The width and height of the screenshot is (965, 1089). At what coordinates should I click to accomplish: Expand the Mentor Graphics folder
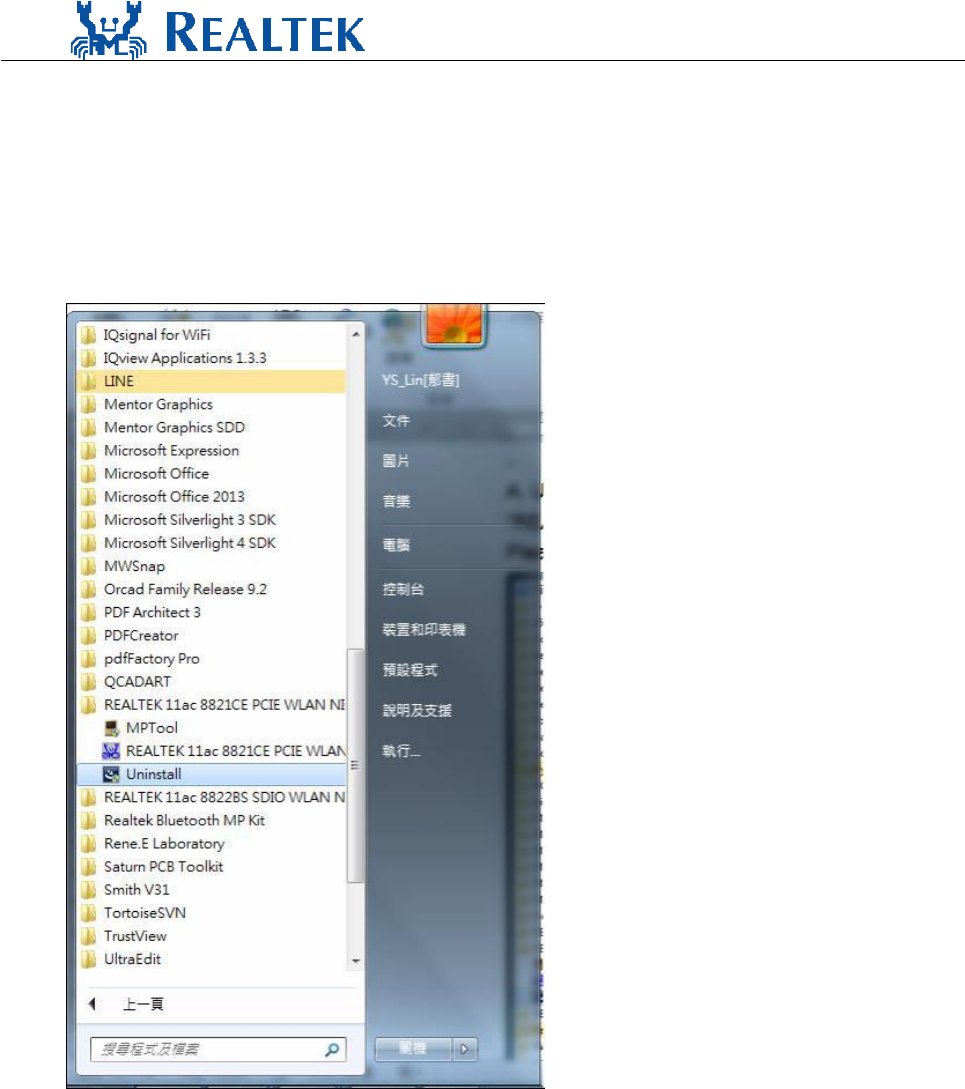(x=211, y=404)
